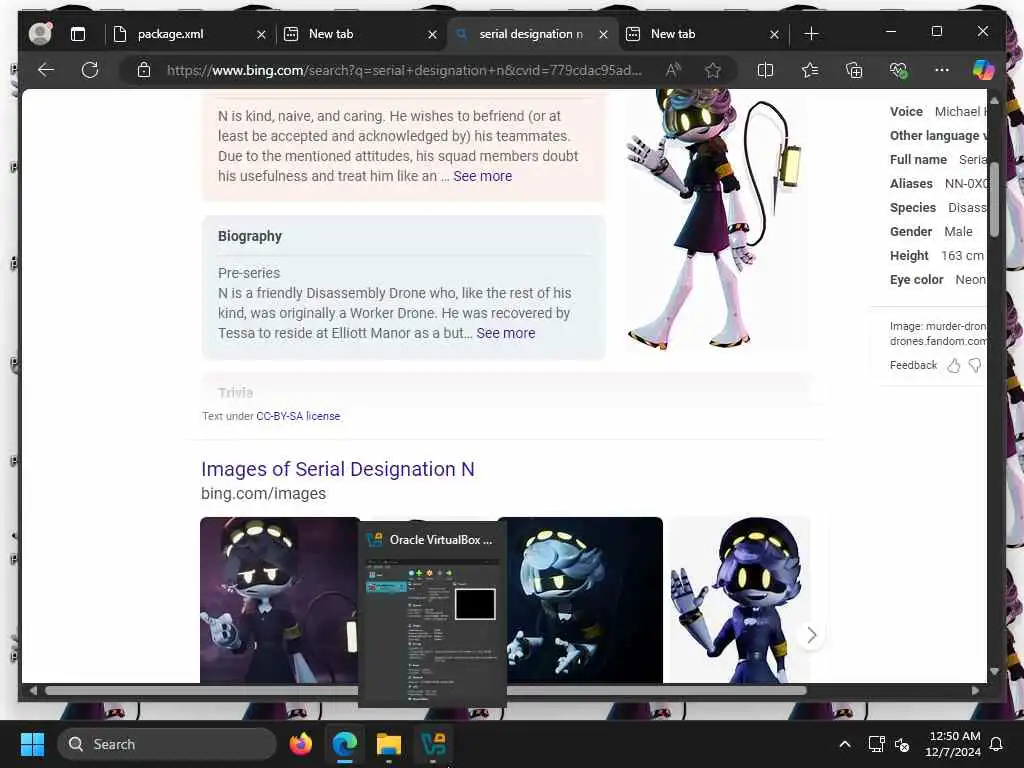Open muted volume tray icon
Viewport: 1024px width, 768px height.
click(902, 744)
